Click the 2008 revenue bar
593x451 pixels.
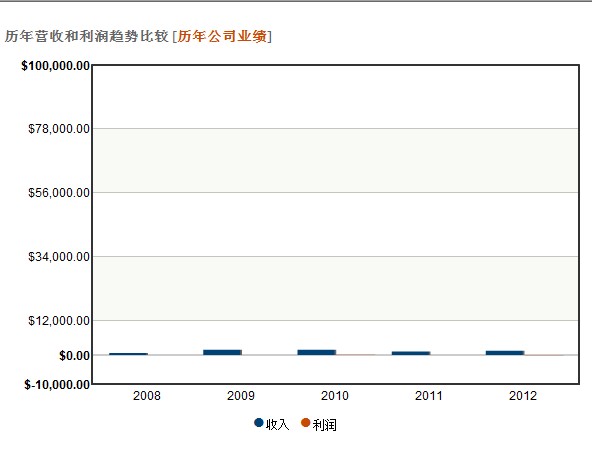pyautogui.click(x=128, y=354)
